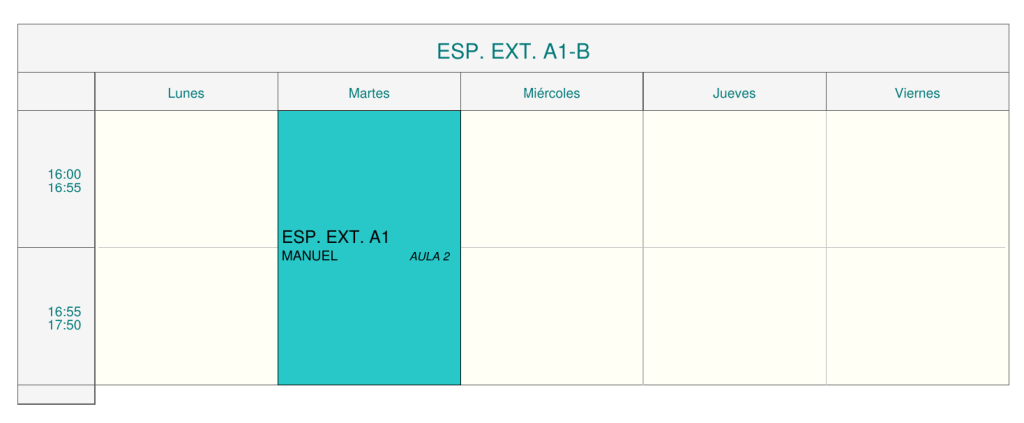Open the ESP. EXT. A1 class block
This screenshot has height=423, width=1024.
pos(335,237)
